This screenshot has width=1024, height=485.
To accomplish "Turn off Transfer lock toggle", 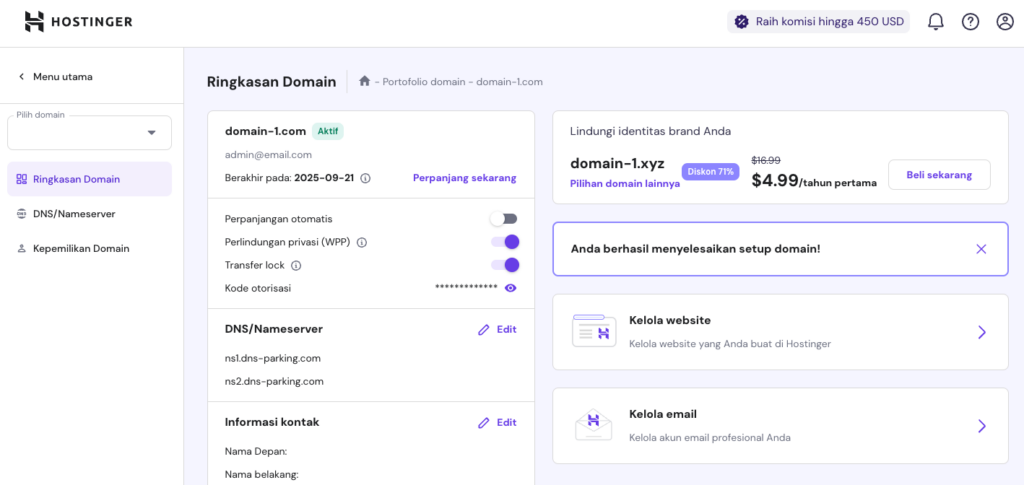I will pos(505,265).
